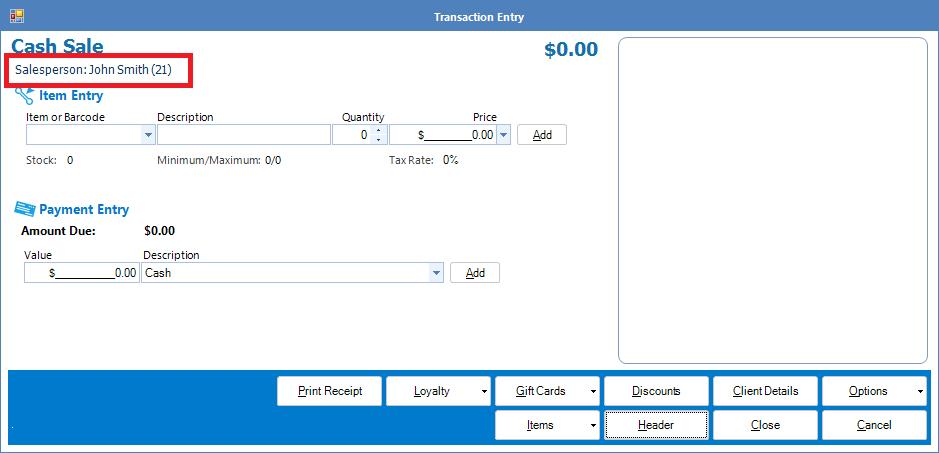This screenshot has width=939, height=453.
Task: Open the Gift Cards menu button
Action: point(547,391)
